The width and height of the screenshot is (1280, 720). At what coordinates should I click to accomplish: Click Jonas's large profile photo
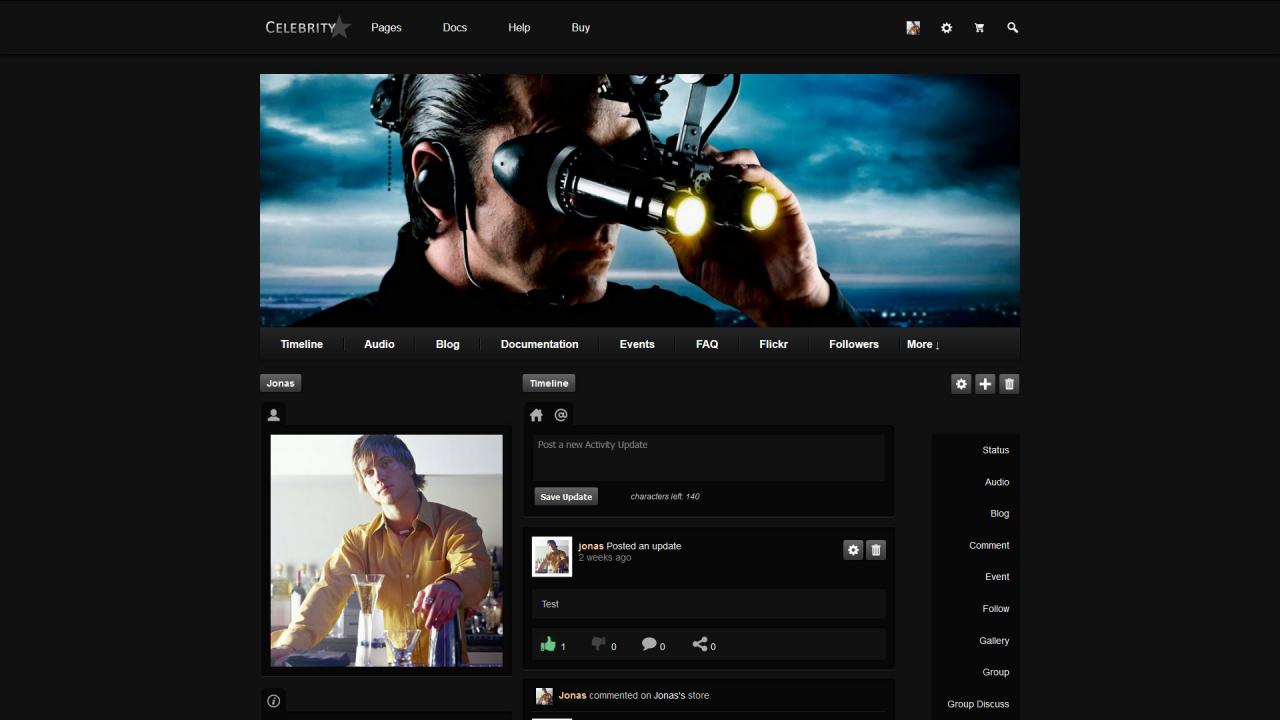coord(387,550)
